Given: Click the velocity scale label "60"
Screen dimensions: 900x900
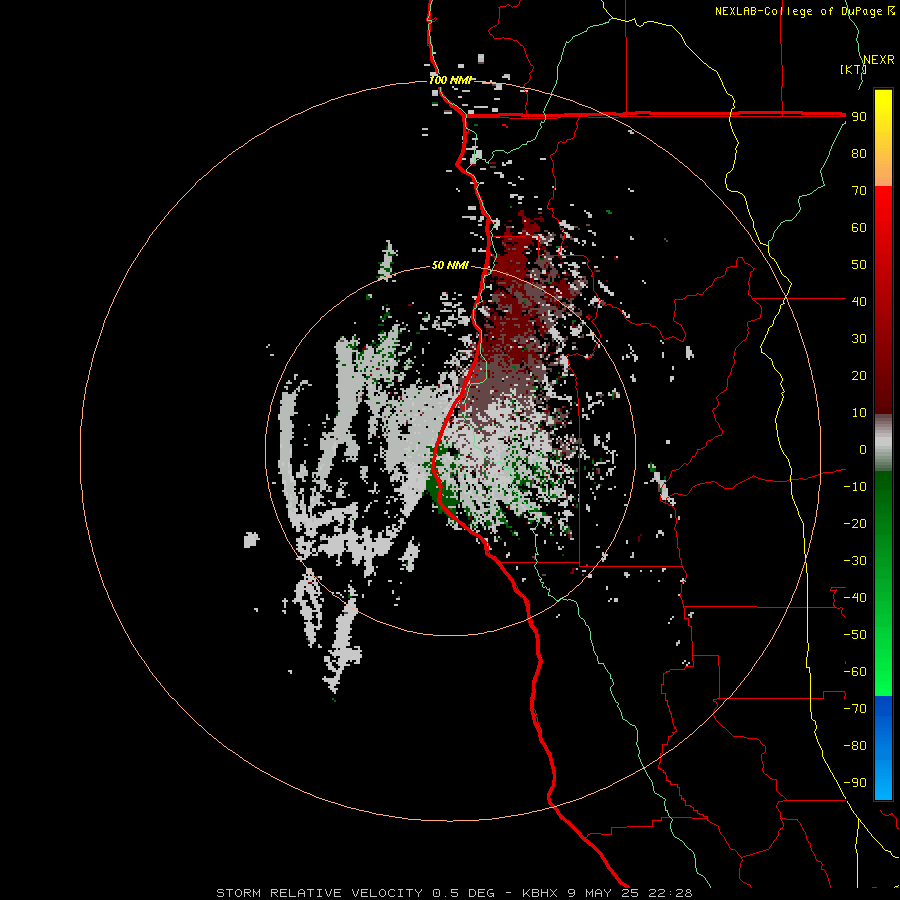Looking at the screenshot, I should coord(859,228).
